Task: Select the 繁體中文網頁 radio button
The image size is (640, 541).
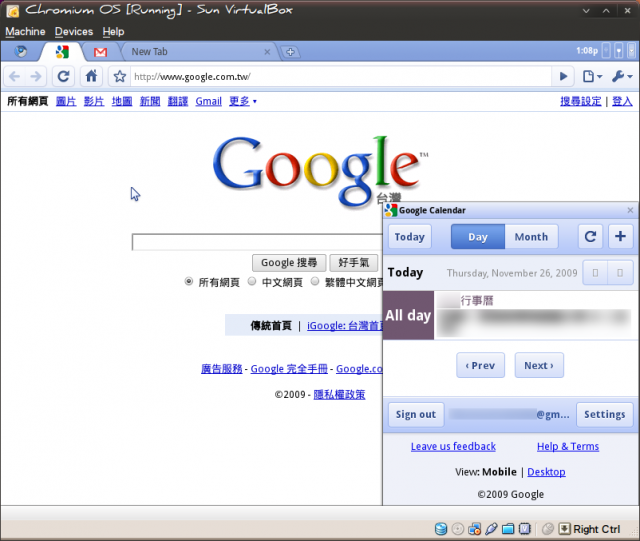Action: tap(315, 281)
